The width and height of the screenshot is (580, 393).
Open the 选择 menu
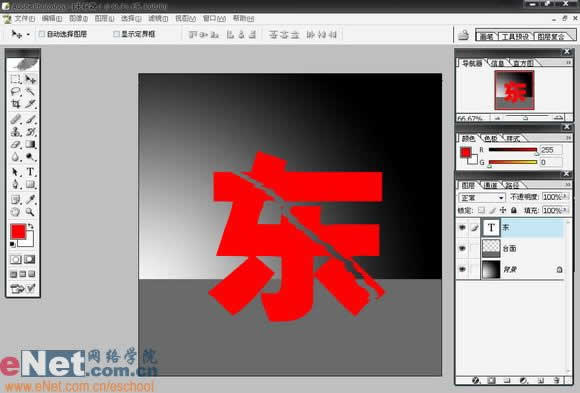(131, 19)
